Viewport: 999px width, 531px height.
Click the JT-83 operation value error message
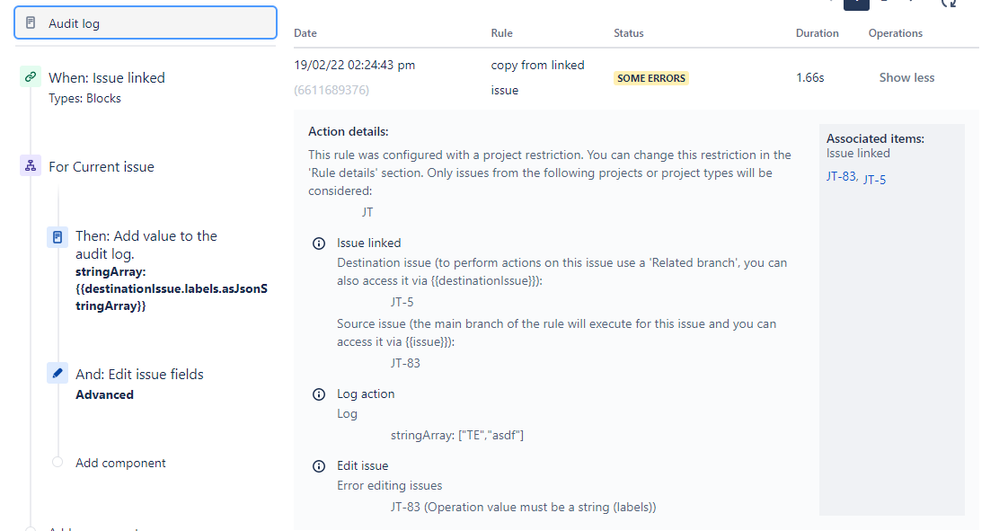pos(523,507)
